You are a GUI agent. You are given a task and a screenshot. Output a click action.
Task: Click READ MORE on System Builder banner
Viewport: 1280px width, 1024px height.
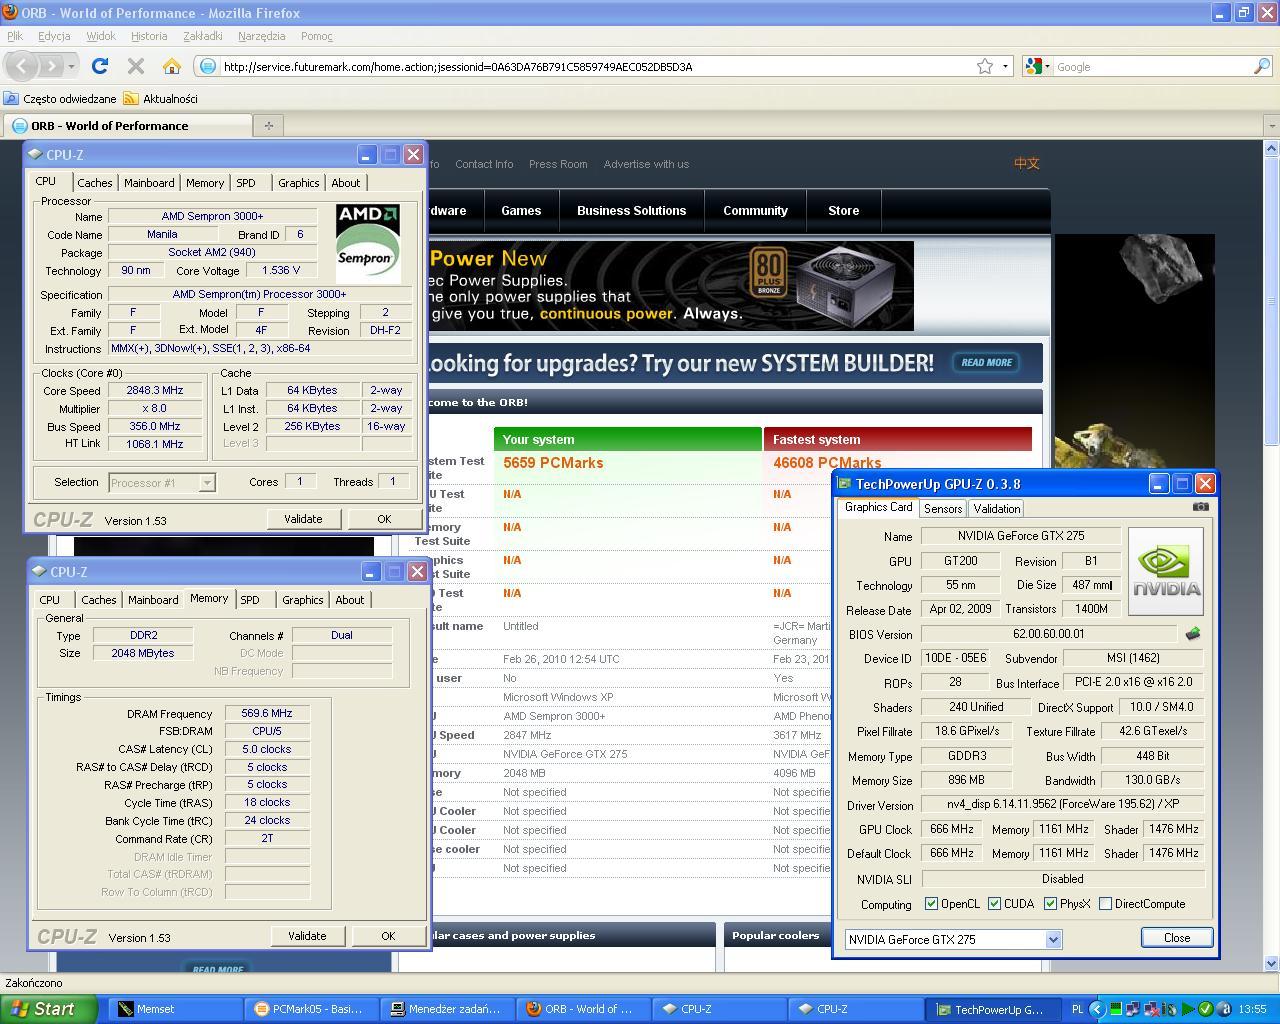click(x=987, y=362)
